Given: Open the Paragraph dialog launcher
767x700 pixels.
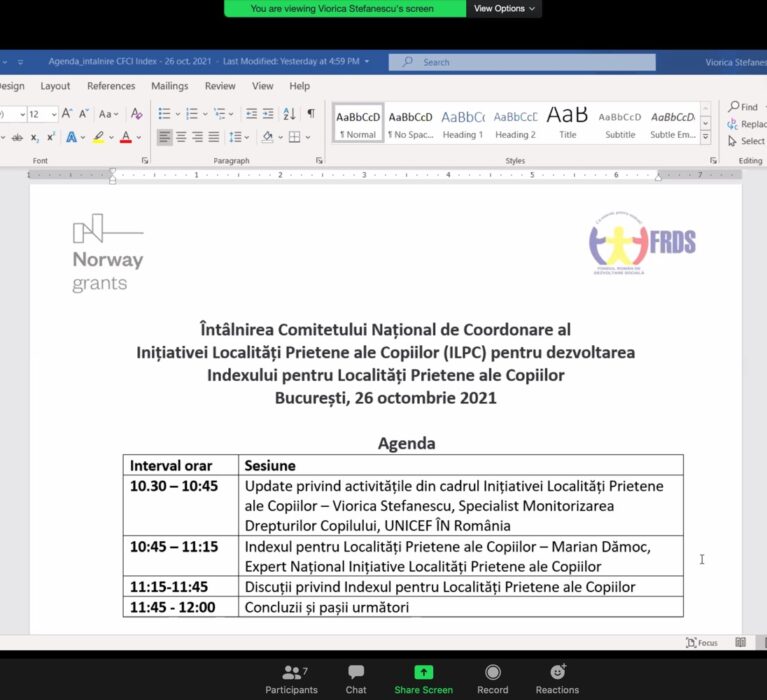Looking at the screenshot, I should [319, 160].
